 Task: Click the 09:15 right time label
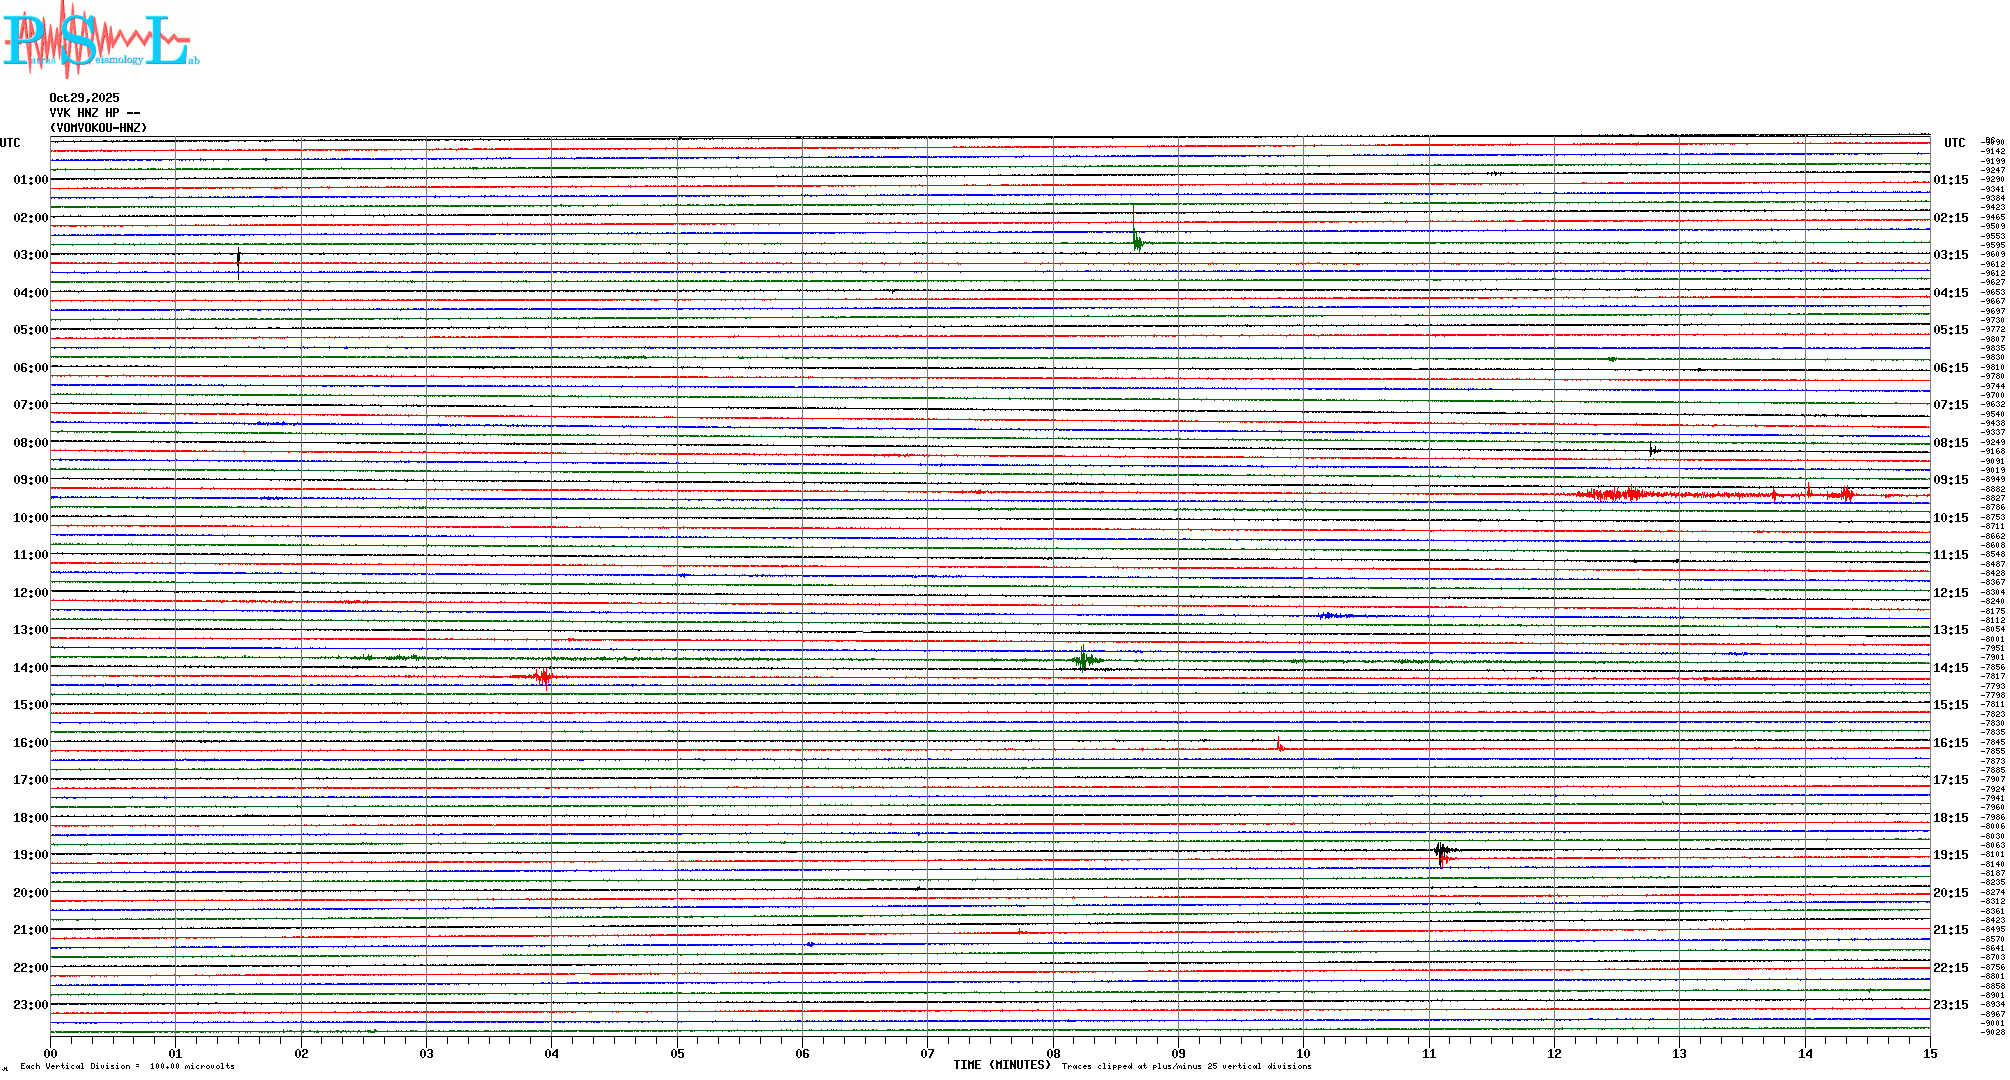pos(1950,480)
